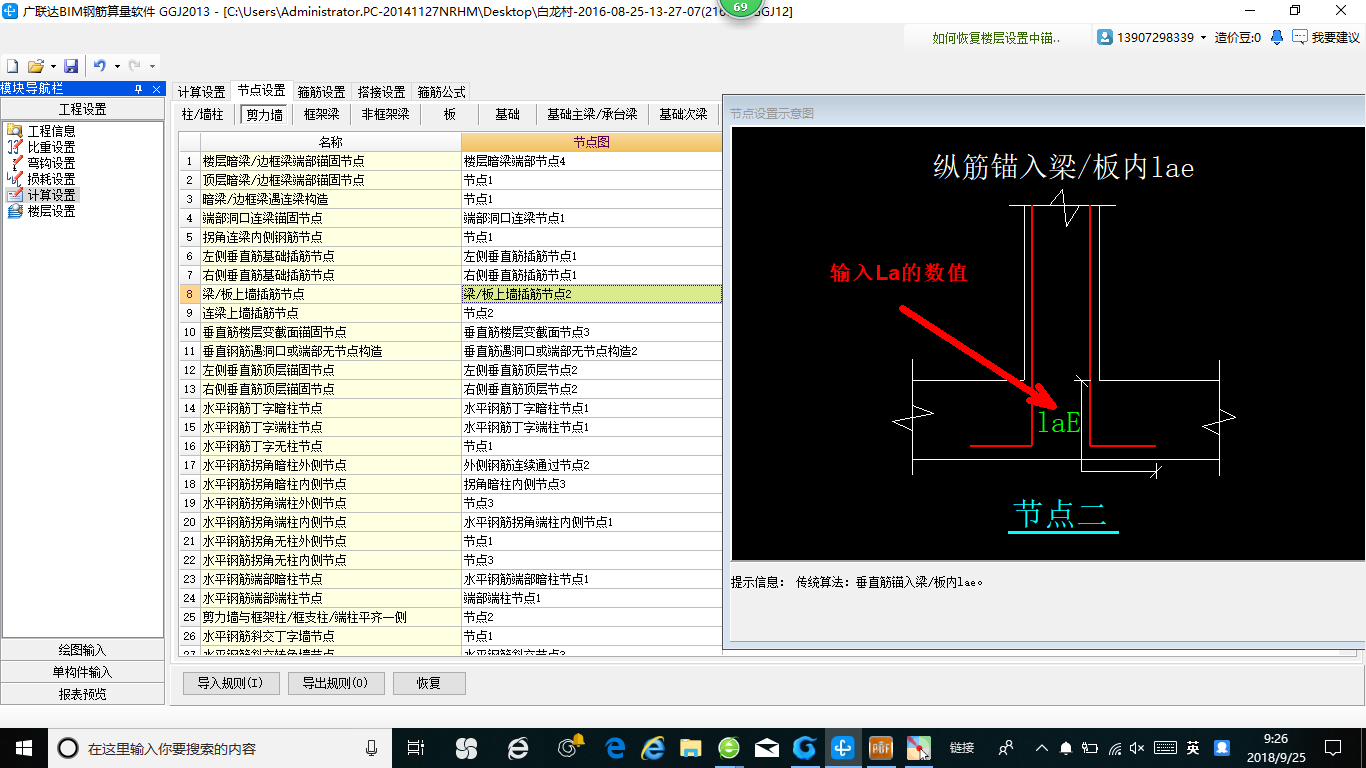Switch to the 计算设置 tab
Image resolution: width=1366 pixels, height=768 pixels.
click(x=201, y=92)
